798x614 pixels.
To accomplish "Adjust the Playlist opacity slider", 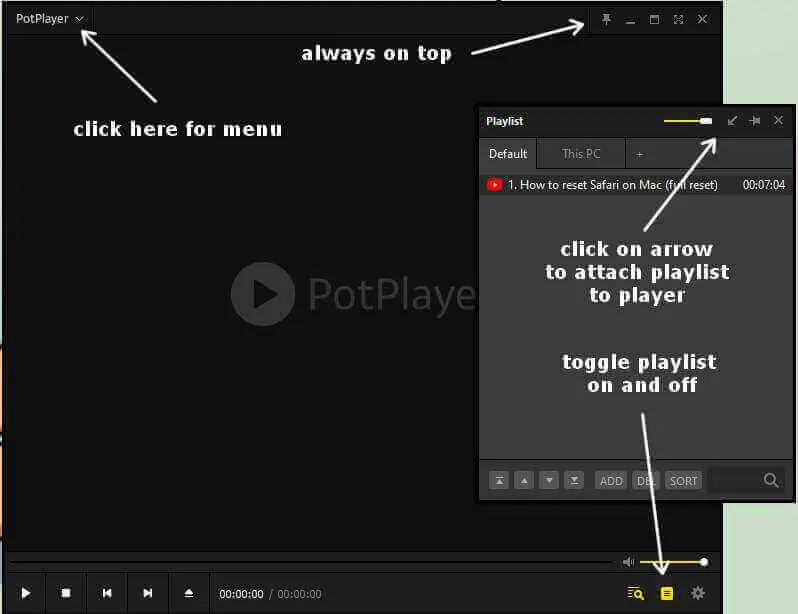I will (688, 121).
